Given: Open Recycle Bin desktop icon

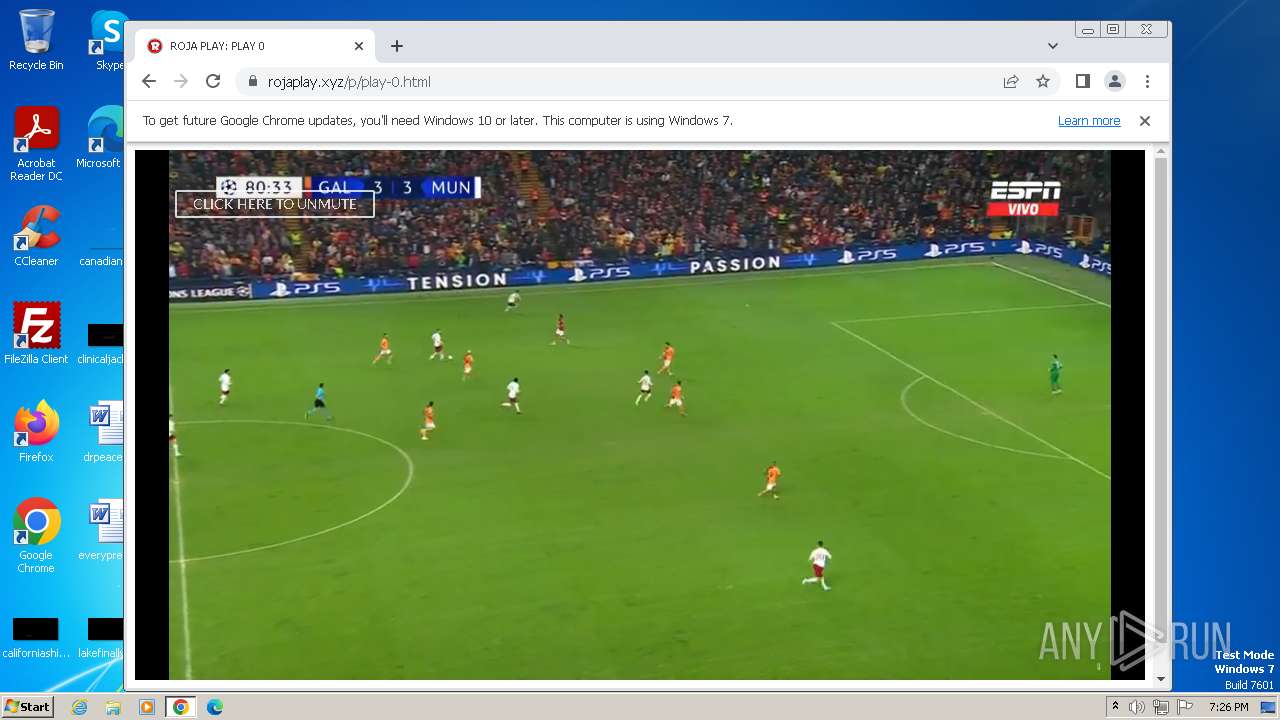Looking at the screenshot, I should (36, 40).
